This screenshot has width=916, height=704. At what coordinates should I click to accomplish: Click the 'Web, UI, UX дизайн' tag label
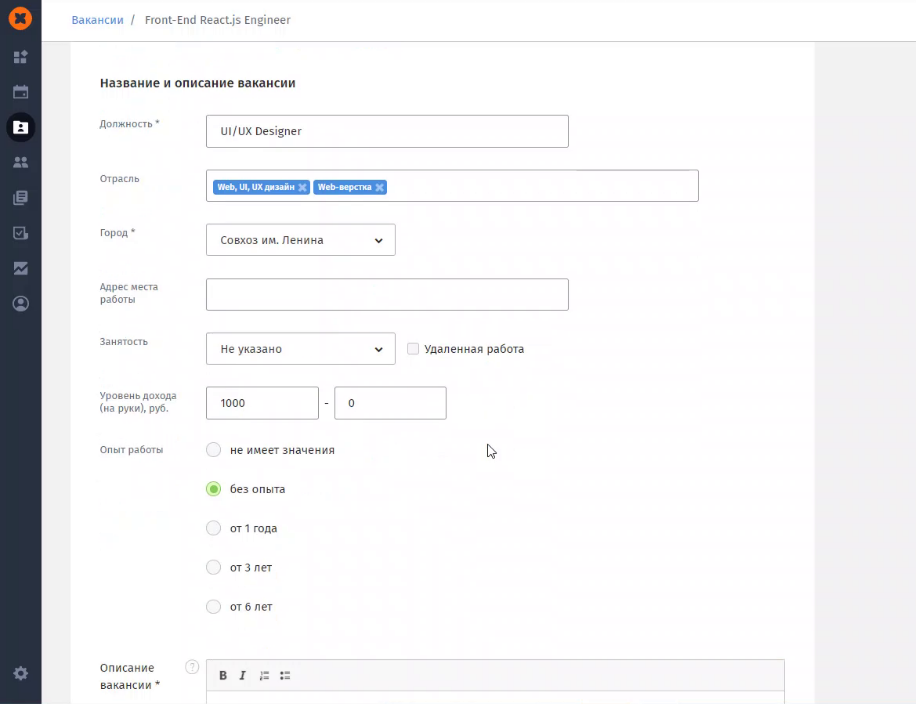[x=256, y=188]
